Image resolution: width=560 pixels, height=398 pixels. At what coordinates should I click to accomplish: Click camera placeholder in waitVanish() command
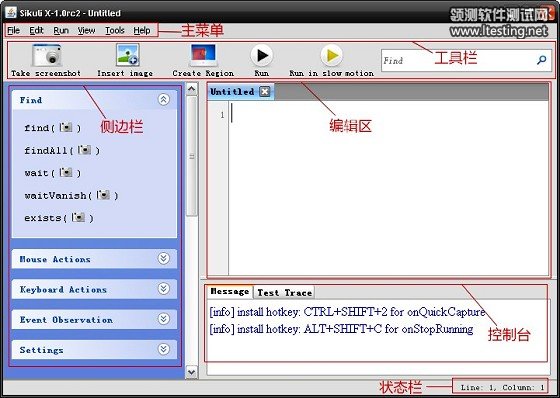103,195
